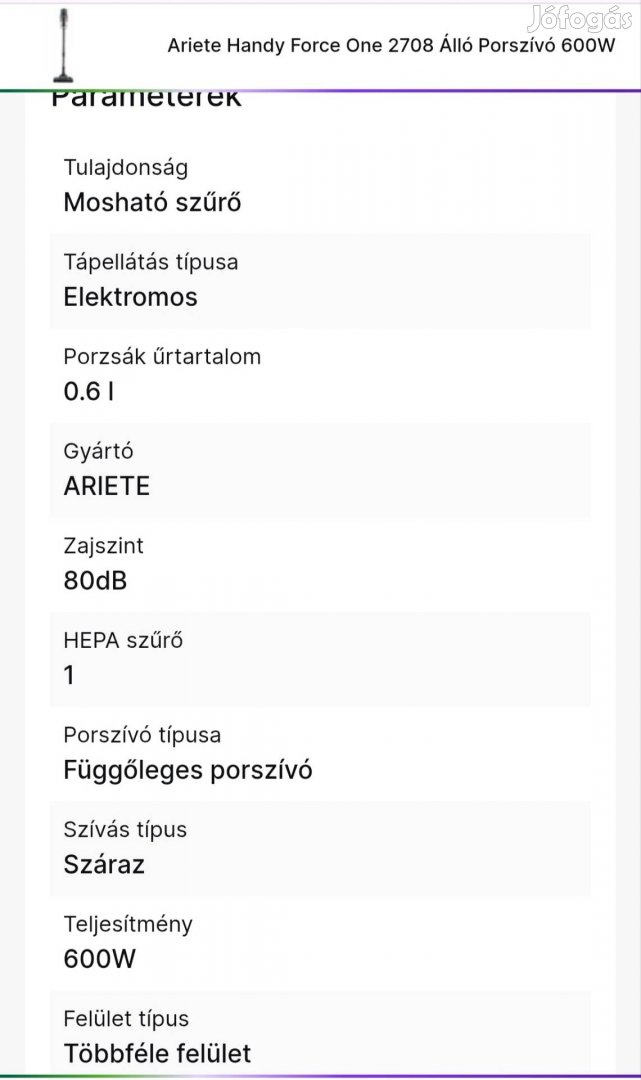This screenshot has height=1080, width=641.
Task: Click the Teljesítmény label
Action: click(x=128, y=924)
